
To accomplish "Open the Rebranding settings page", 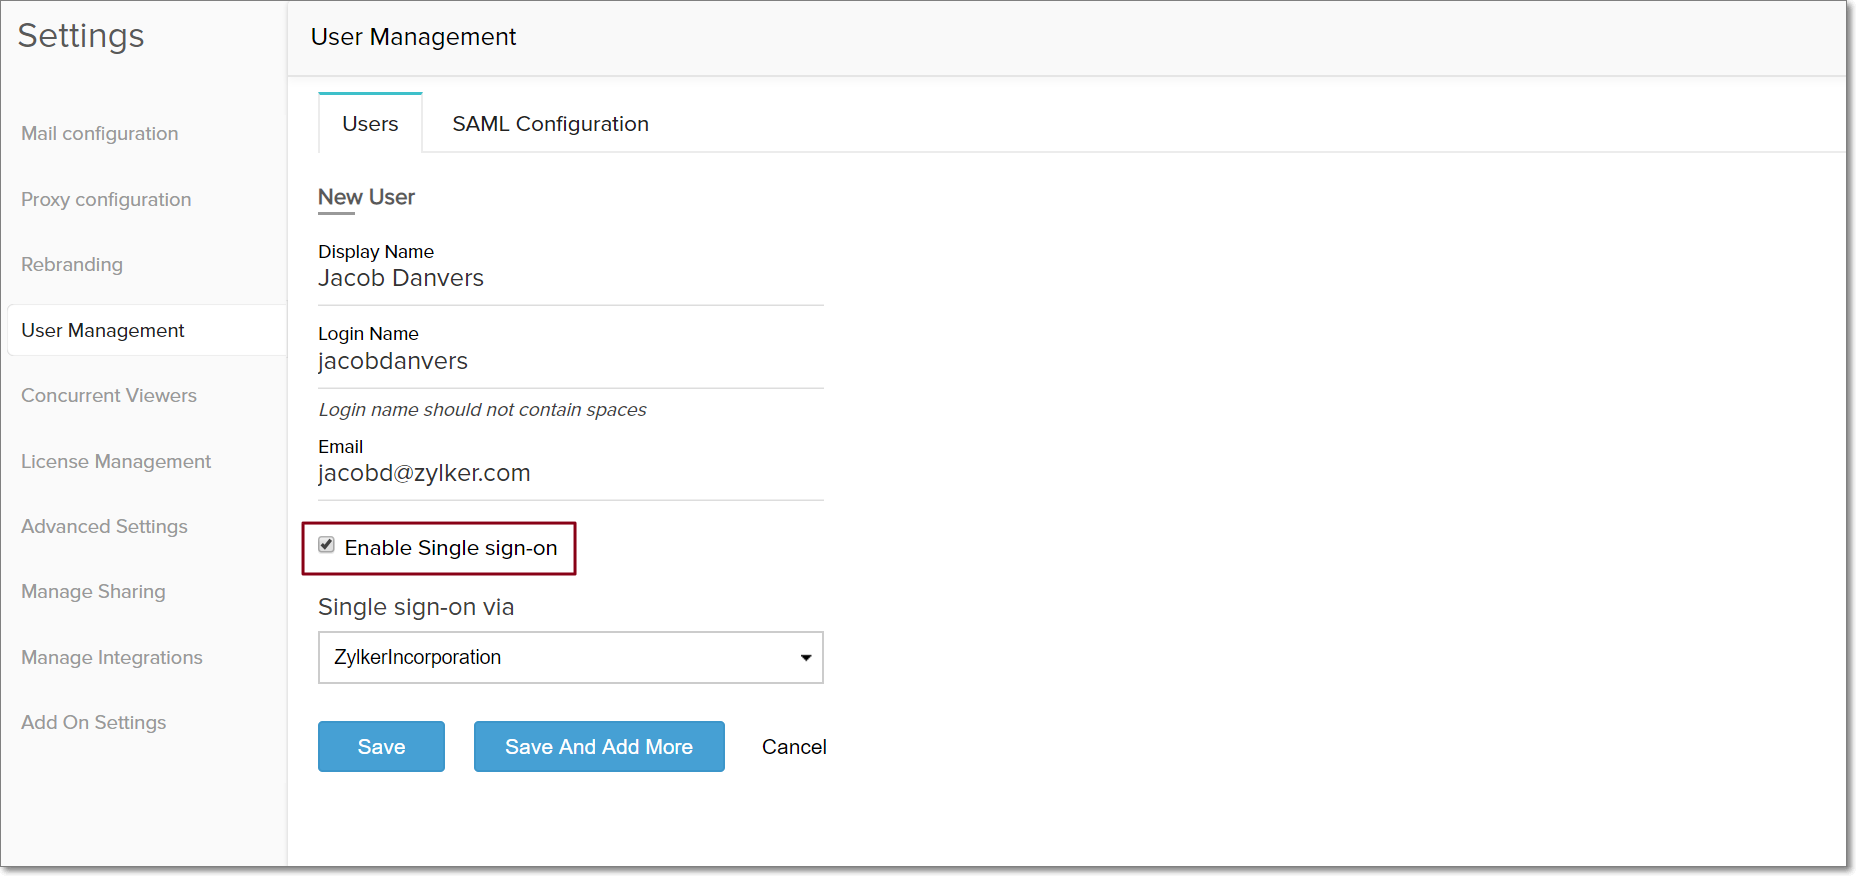I will [72, 265].
